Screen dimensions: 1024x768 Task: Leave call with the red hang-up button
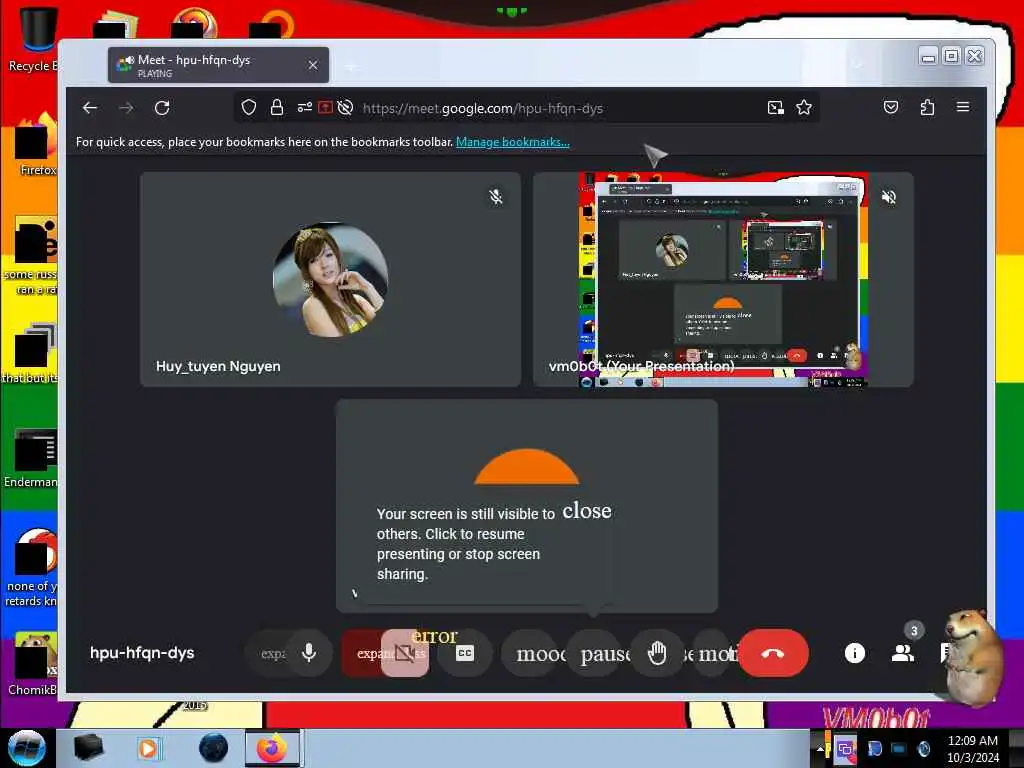tap(773, 653)
